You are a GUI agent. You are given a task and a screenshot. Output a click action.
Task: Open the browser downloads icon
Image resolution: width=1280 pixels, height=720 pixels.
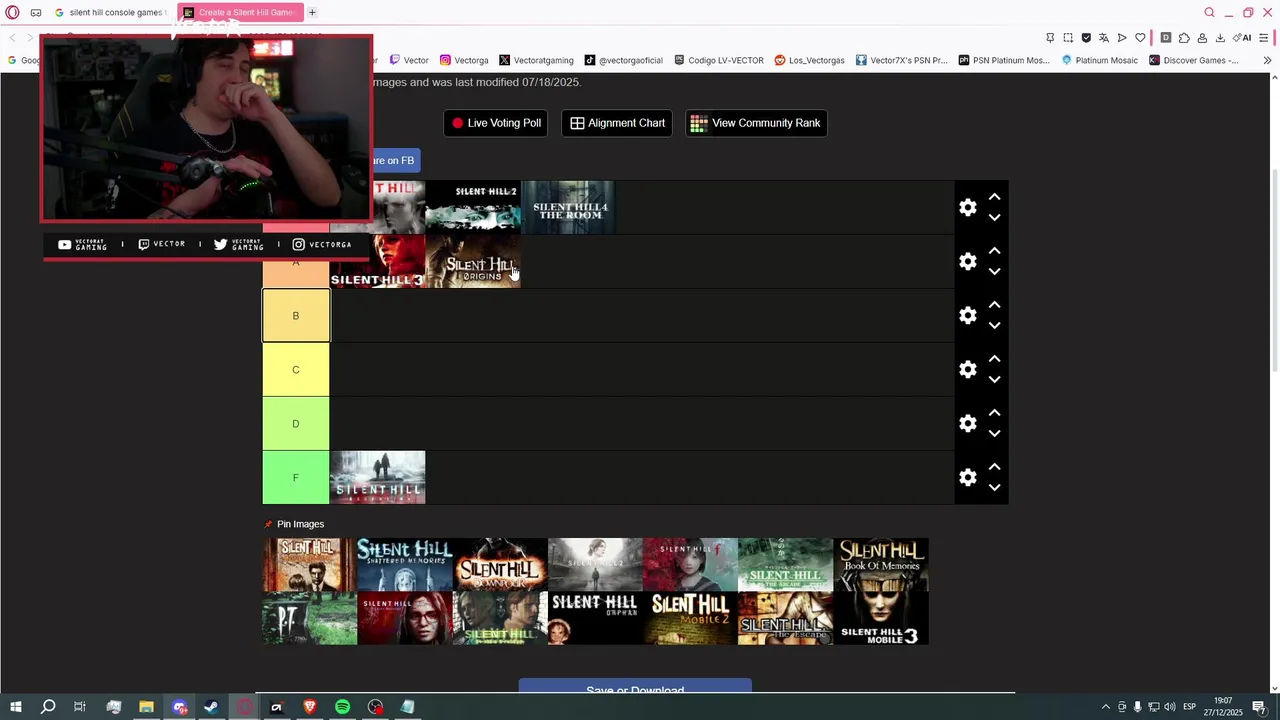[1220, 38]
